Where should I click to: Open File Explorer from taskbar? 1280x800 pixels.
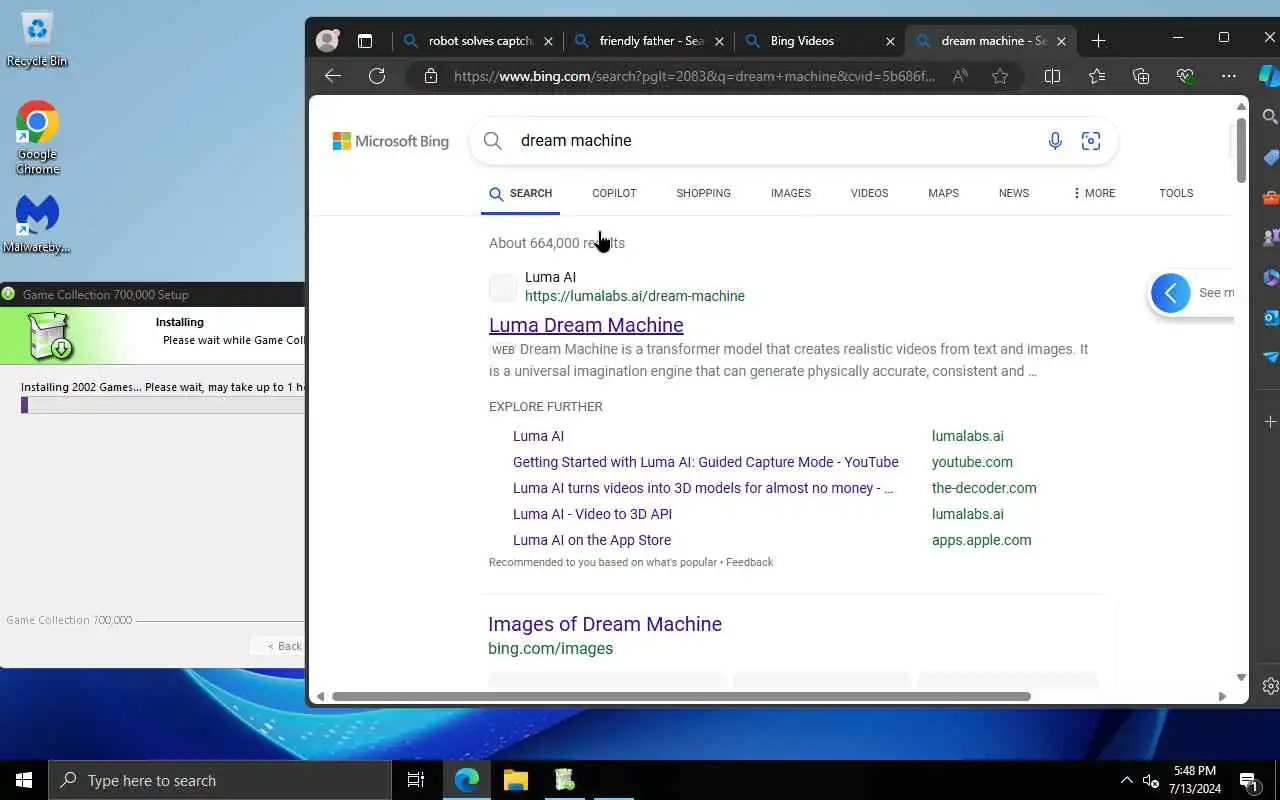[515, 780]
